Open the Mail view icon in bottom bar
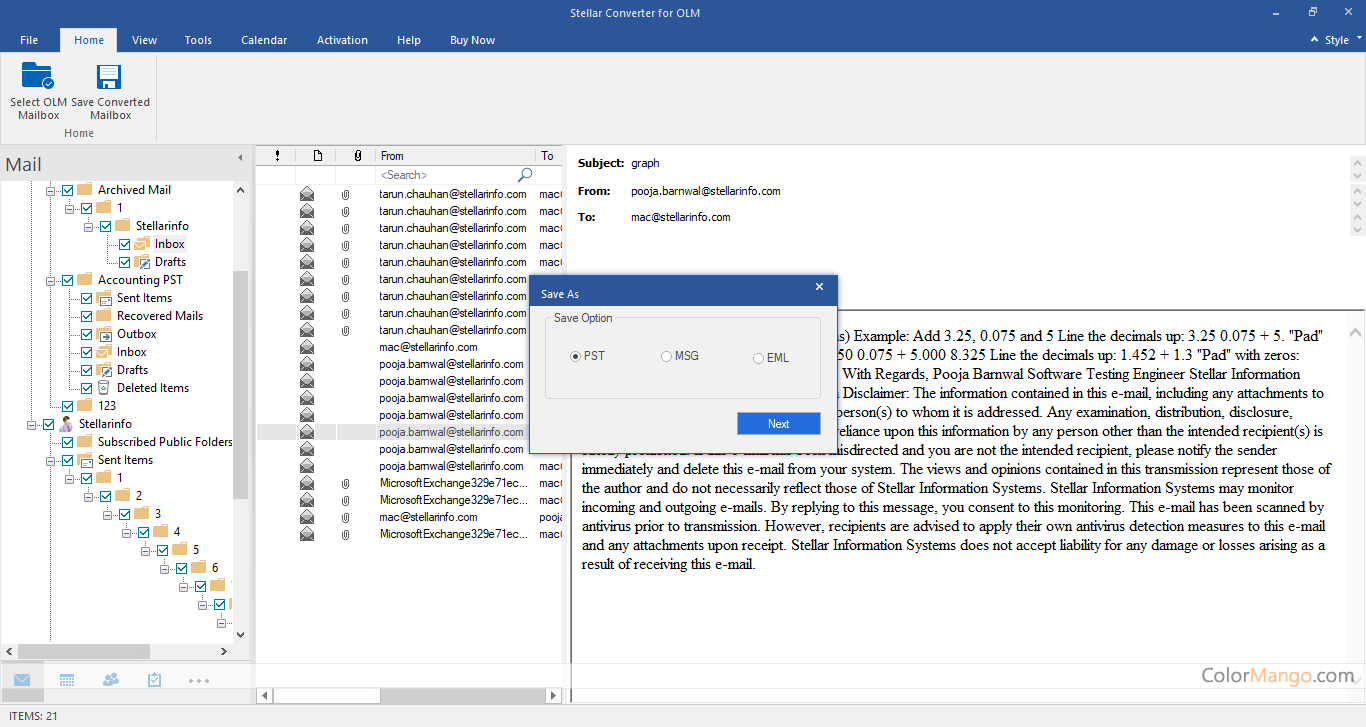This screenshot has height=727, width=1366. (x=22, y=680)
